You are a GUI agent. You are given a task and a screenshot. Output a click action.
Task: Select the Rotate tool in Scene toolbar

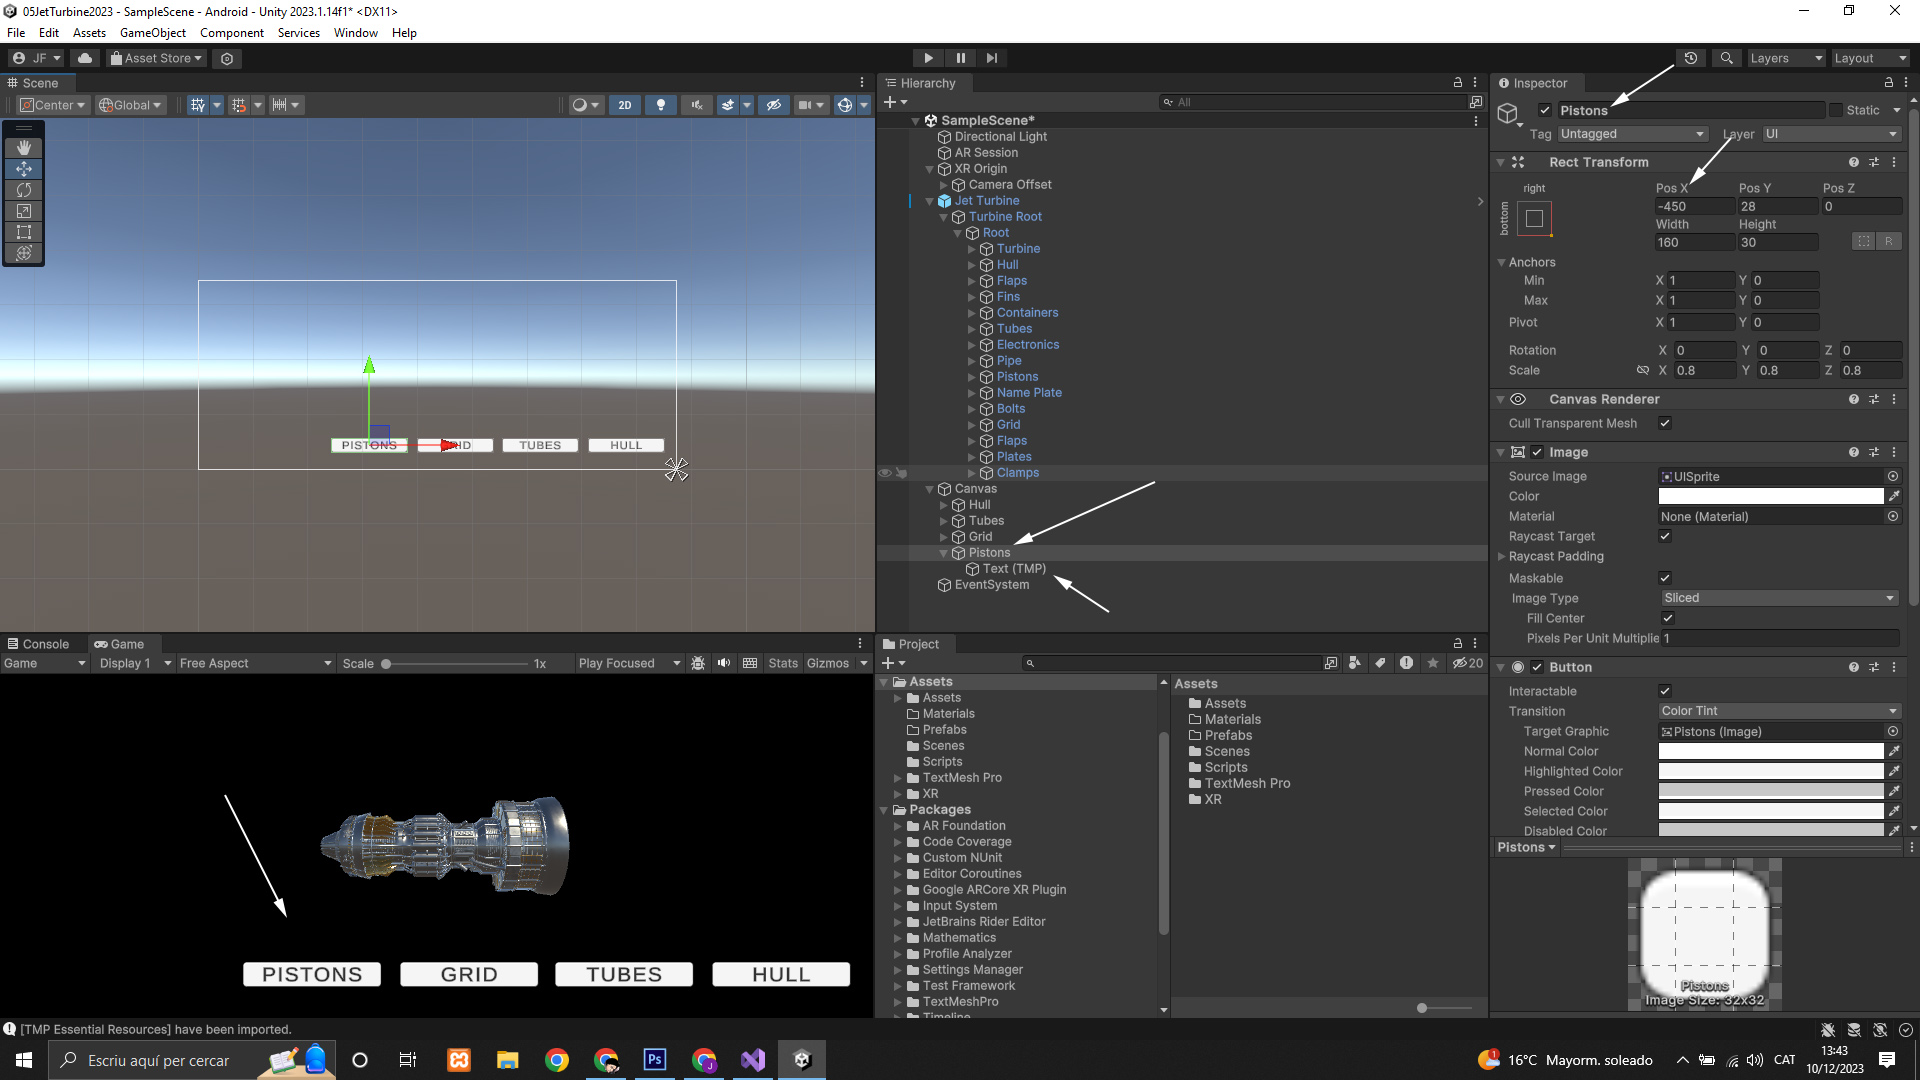coord(24,190)
